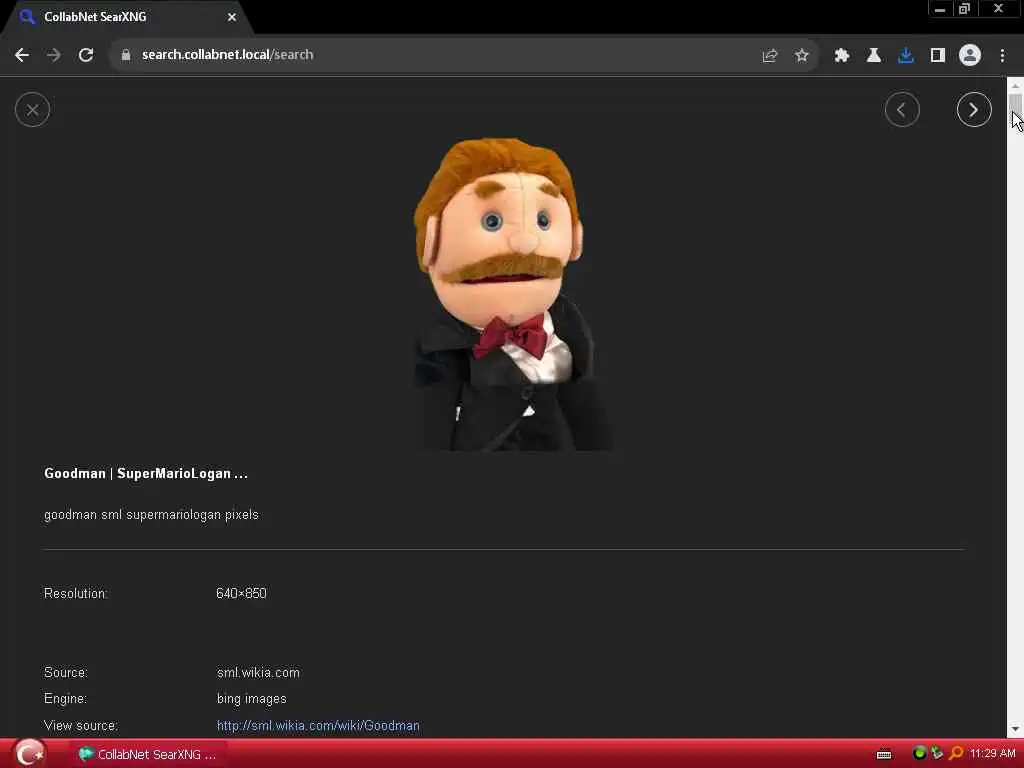Show browser downloads
1024x768 pixels.
coord(905,56)
